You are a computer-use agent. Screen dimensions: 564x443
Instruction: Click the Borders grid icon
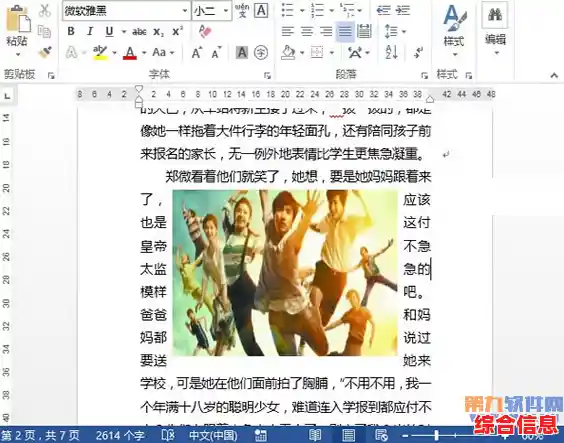click(317, 53)
